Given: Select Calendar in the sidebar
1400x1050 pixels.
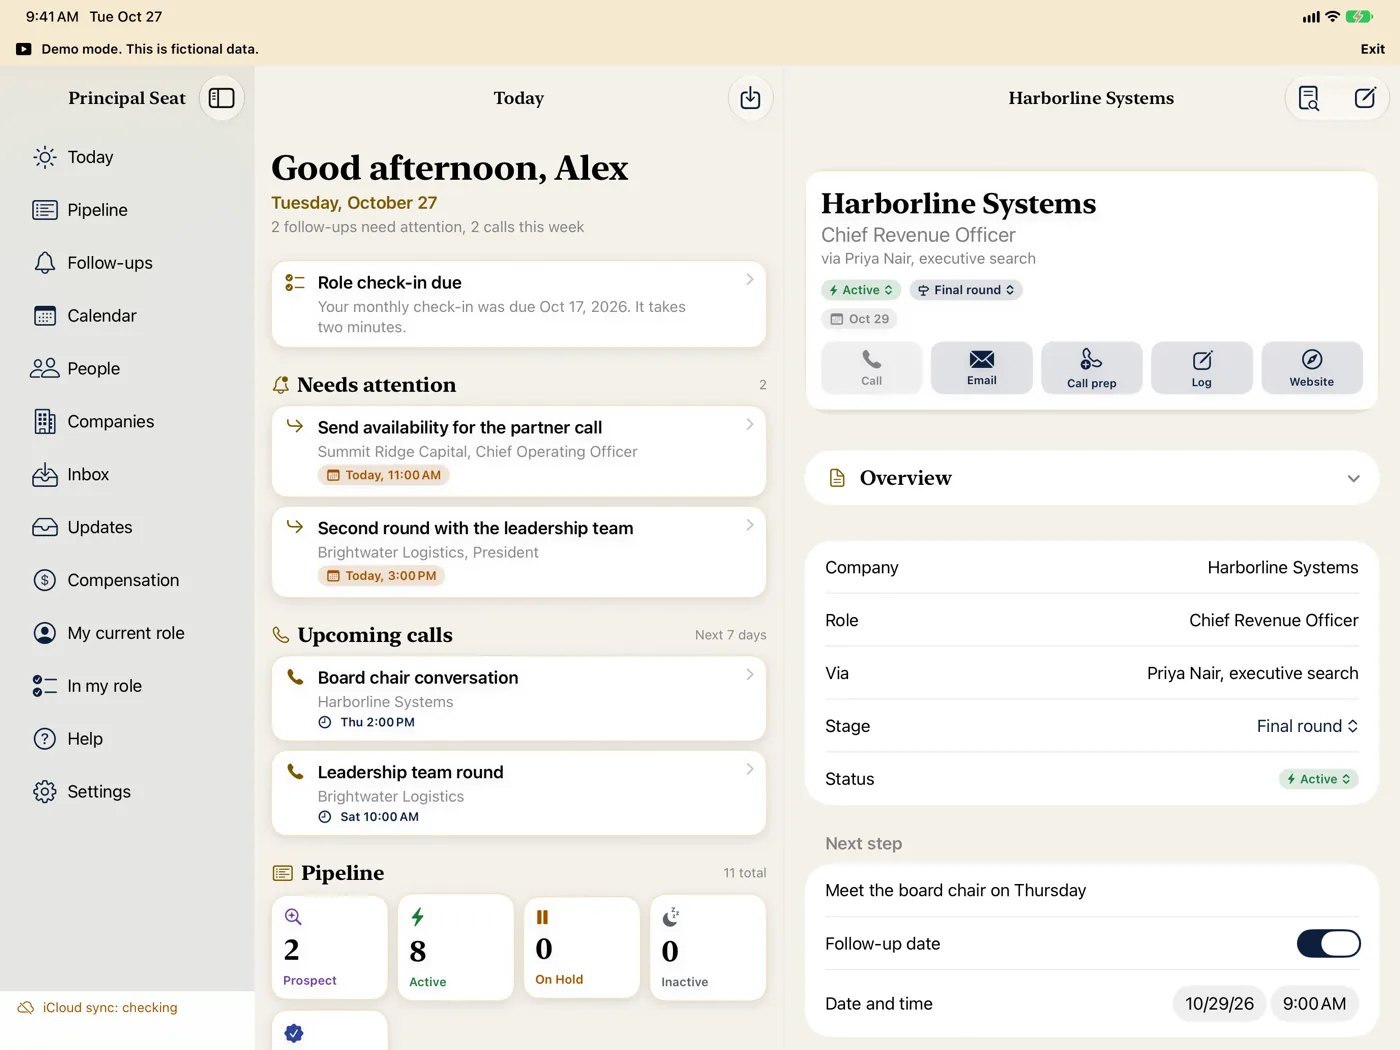Looking at the screenshot, I should click(x=127, y=316).
